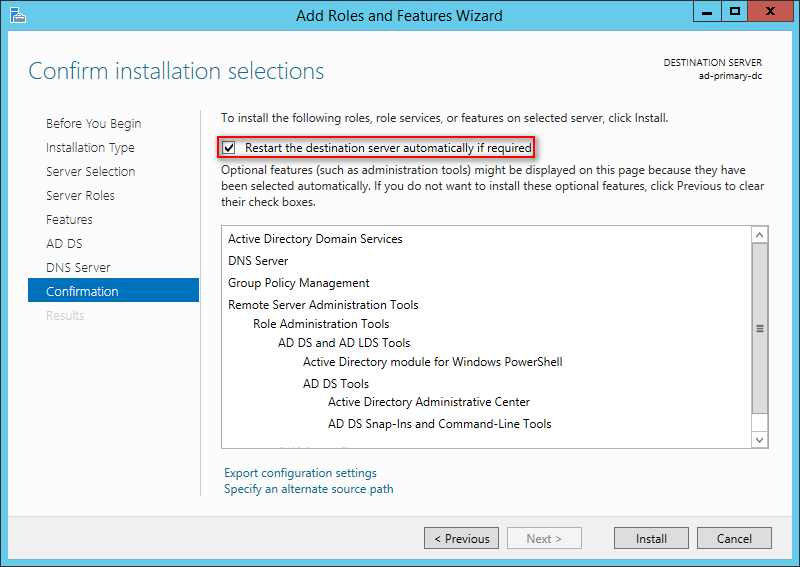Open the Server Roles page
Viewport: 800px width, 567px height.
point(80,195)
